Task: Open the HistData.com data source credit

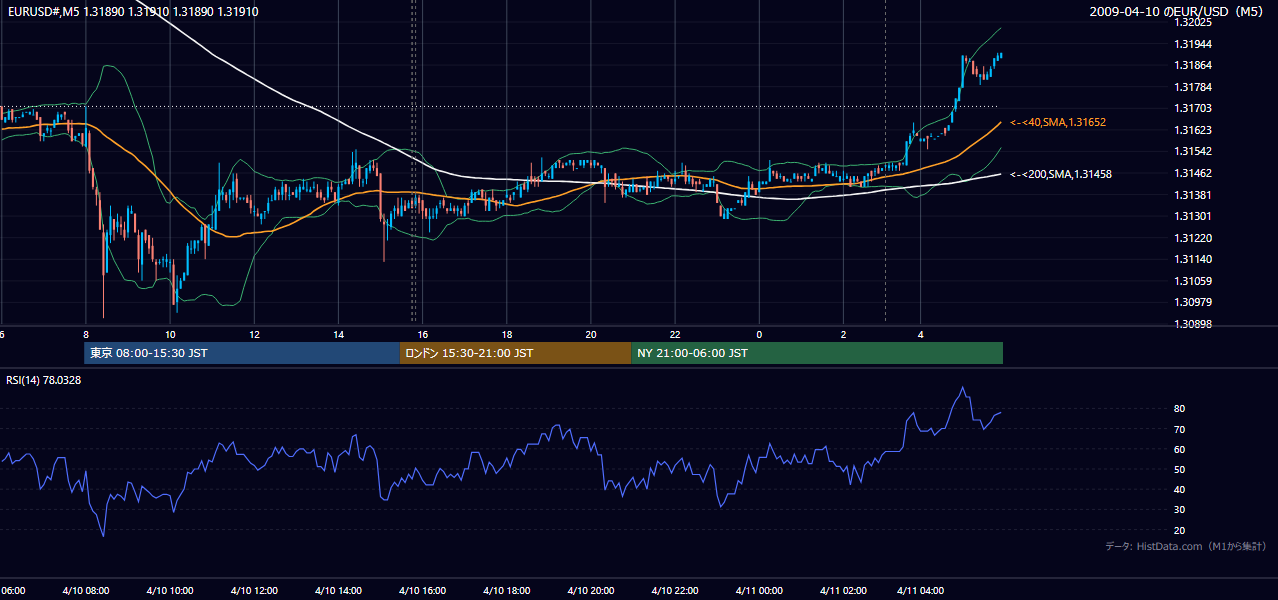Action: pos(1185,546)
